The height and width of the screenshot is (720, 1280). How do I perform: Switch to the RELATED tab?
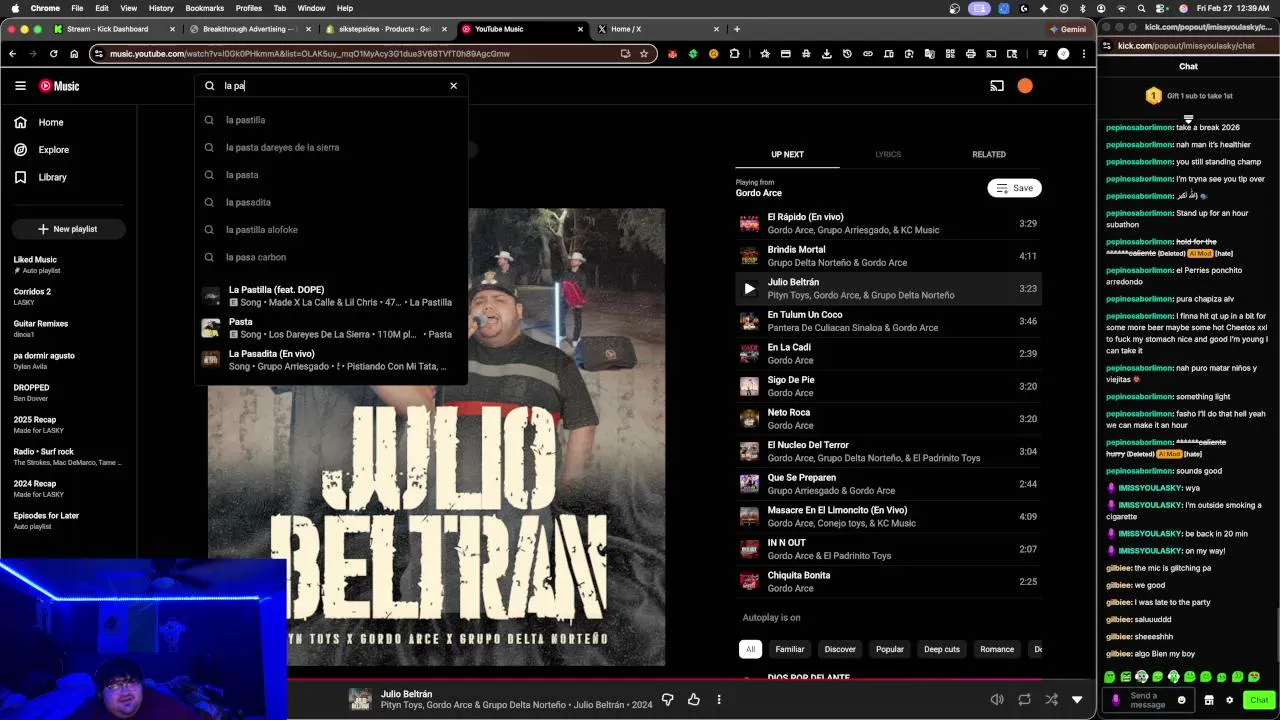(989, 154)
